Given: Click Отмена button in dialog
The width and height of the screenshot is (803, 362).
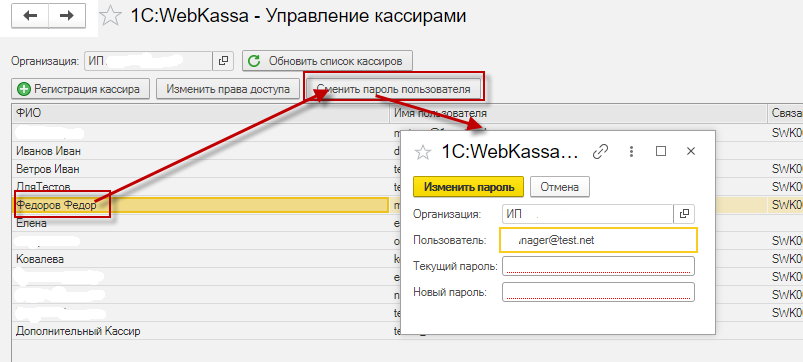Looking at the screenshot, I should [560, 187].
